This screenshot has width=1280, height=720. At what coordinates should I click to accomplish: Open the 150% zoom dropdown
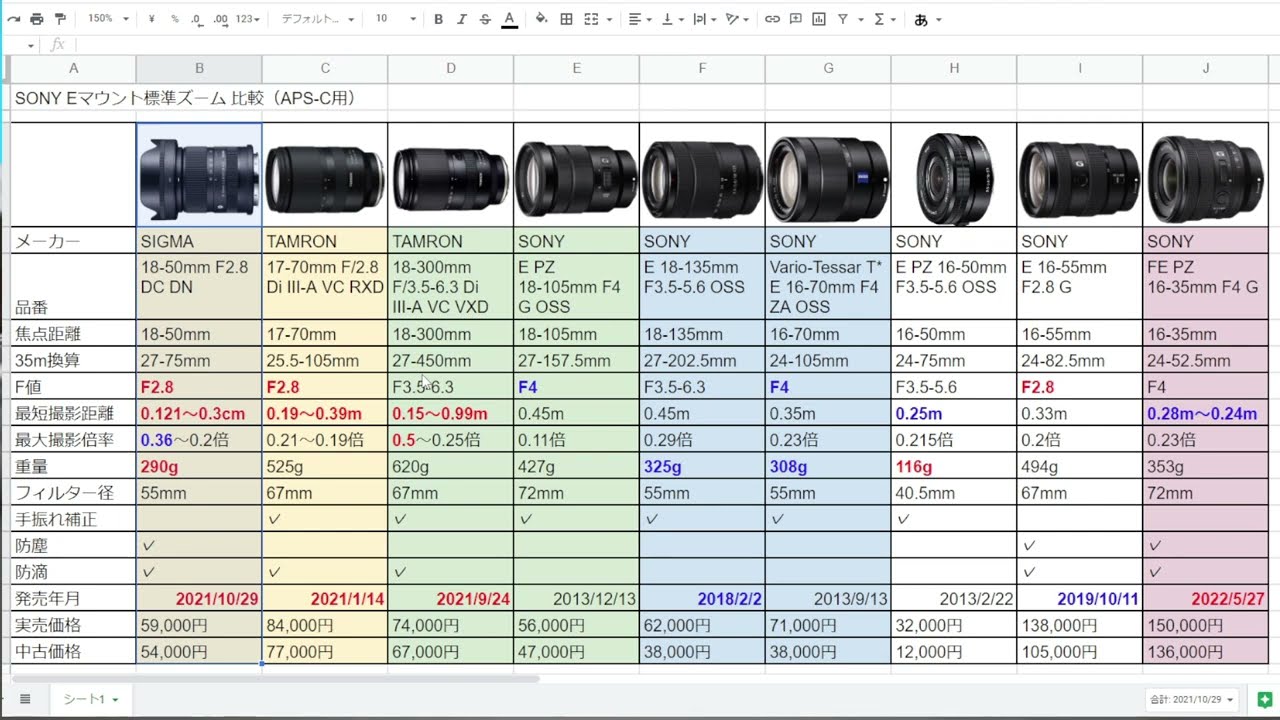pyautogui.click(x=107, y=19)
